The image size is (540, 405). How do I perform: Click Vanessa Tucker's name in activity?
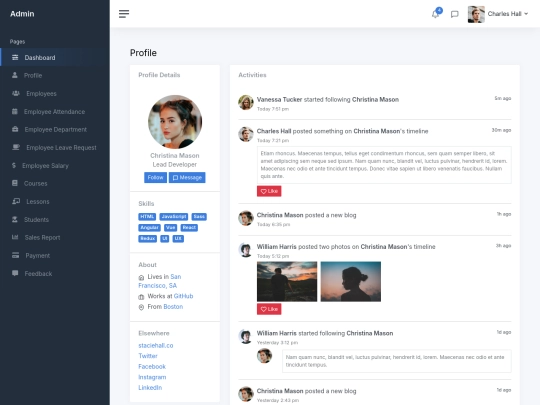pyautogui.click(x=279, y=100)
